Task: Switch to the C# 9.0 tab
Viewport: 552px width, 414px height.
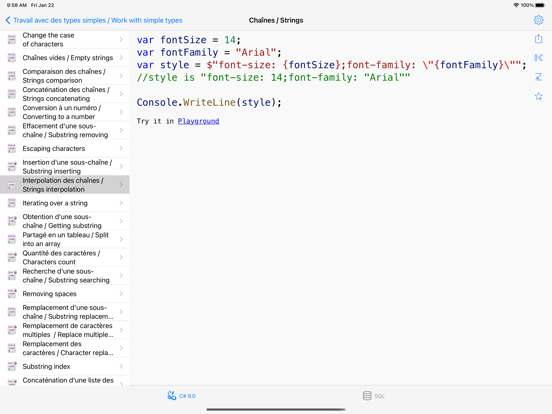Action: [181, 396]
